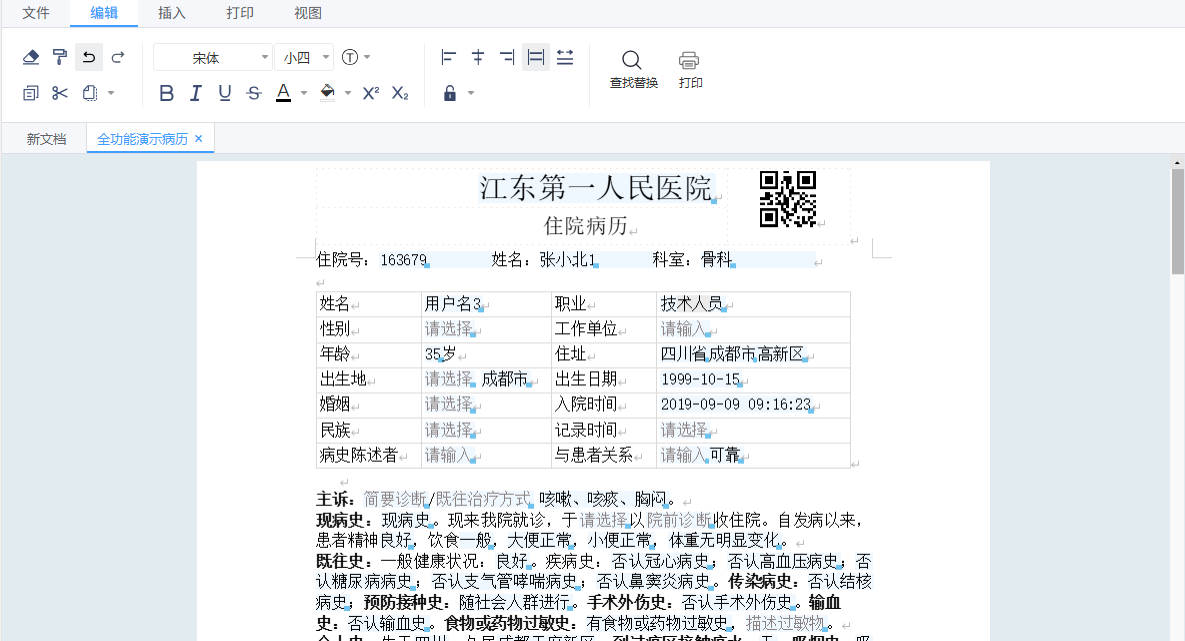Expand the lock protection dropdown arrow
This screenshot has height=641, width=1185.
coord(471,94)
